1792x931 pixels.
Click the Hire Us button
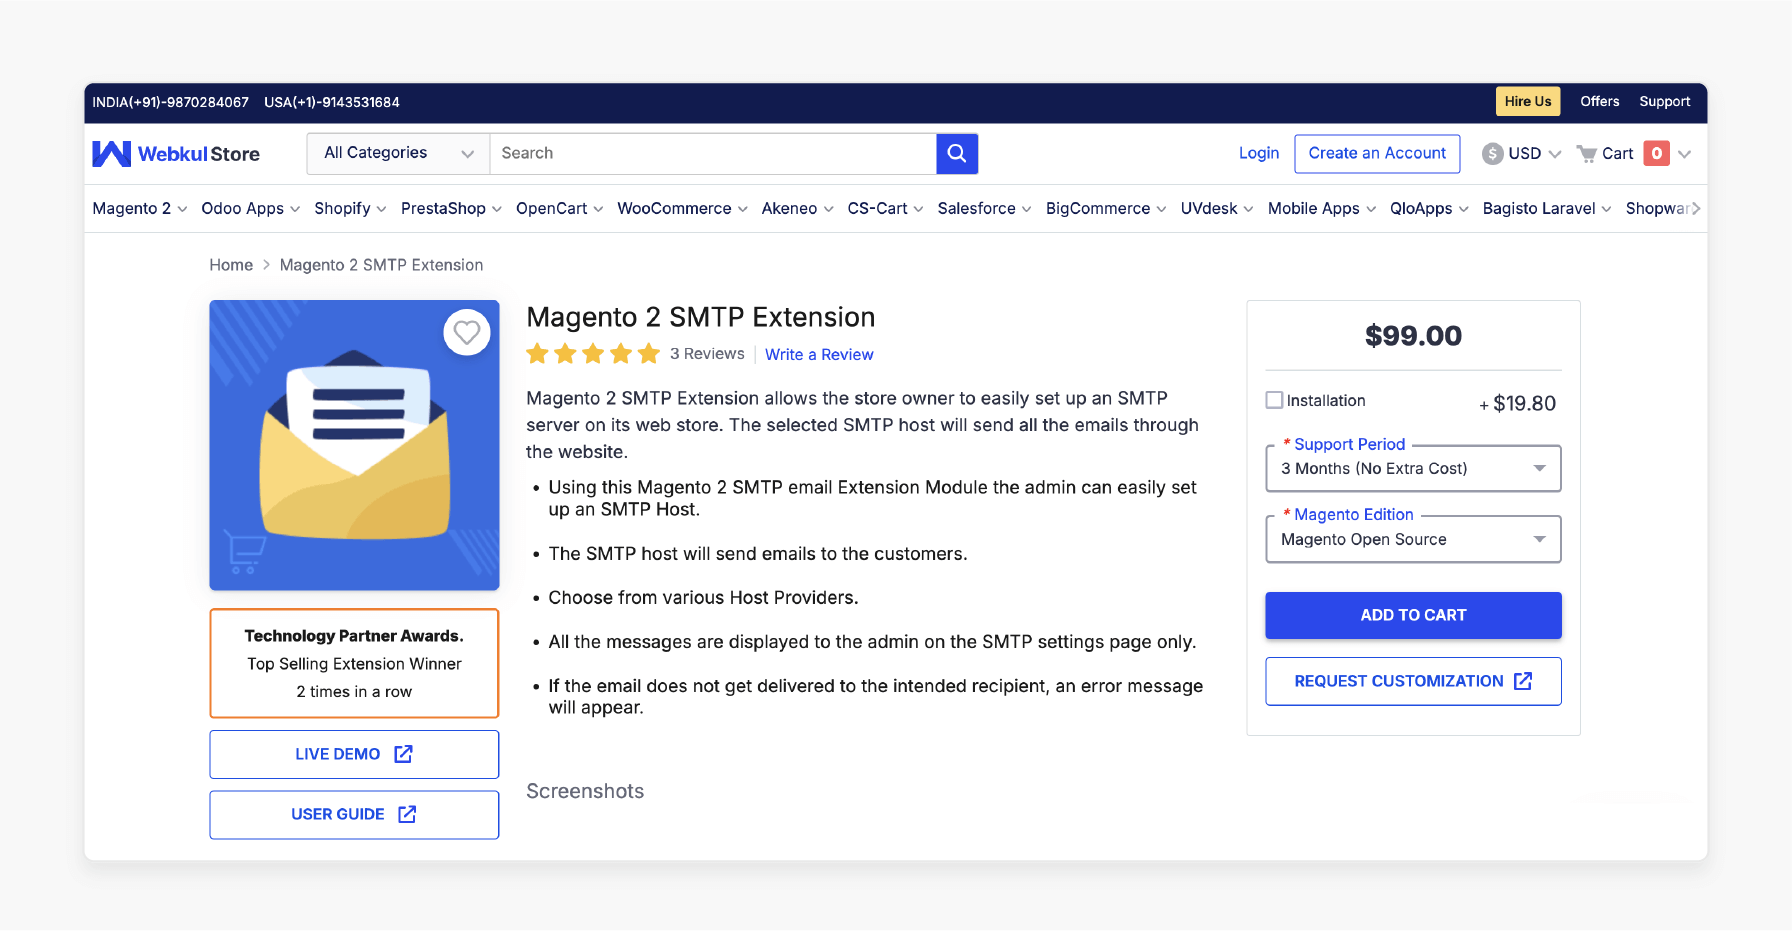pos(1528,101)
